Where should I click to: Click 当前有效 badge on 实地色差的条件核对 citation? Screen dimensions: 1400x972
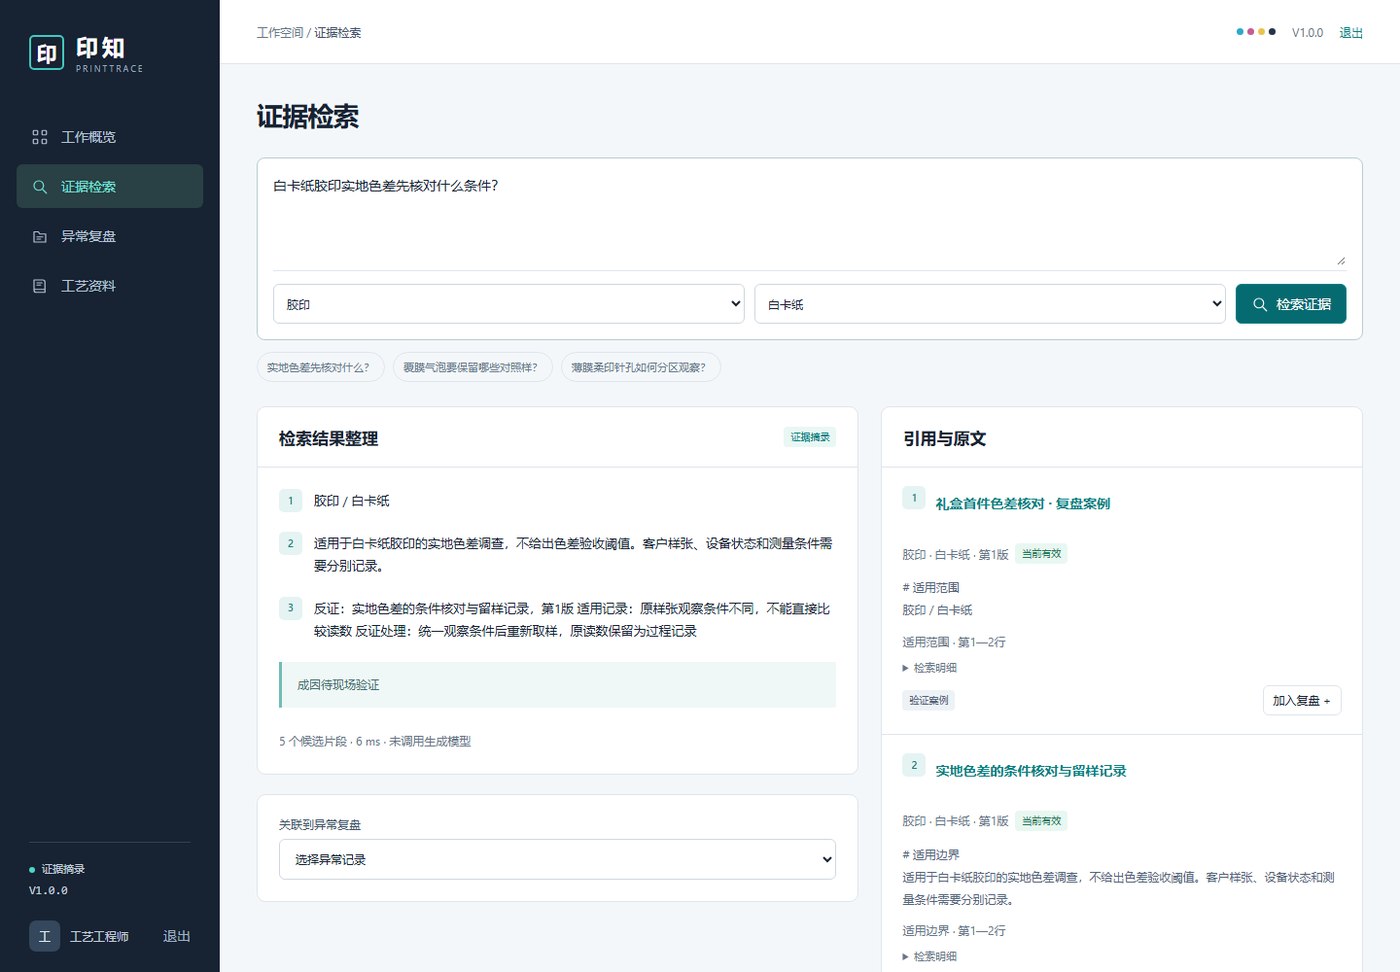pos(1042,821)
